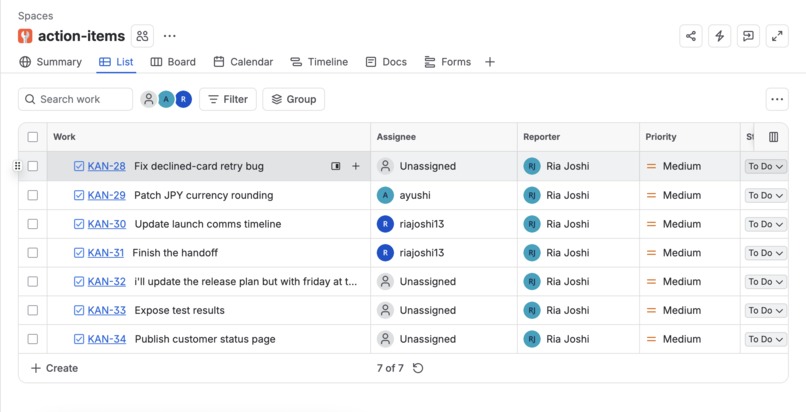Refresh list icon next to 7 of 7
Image resolution: width=806 pixels, height=412 pixels.
coord(418,368)
